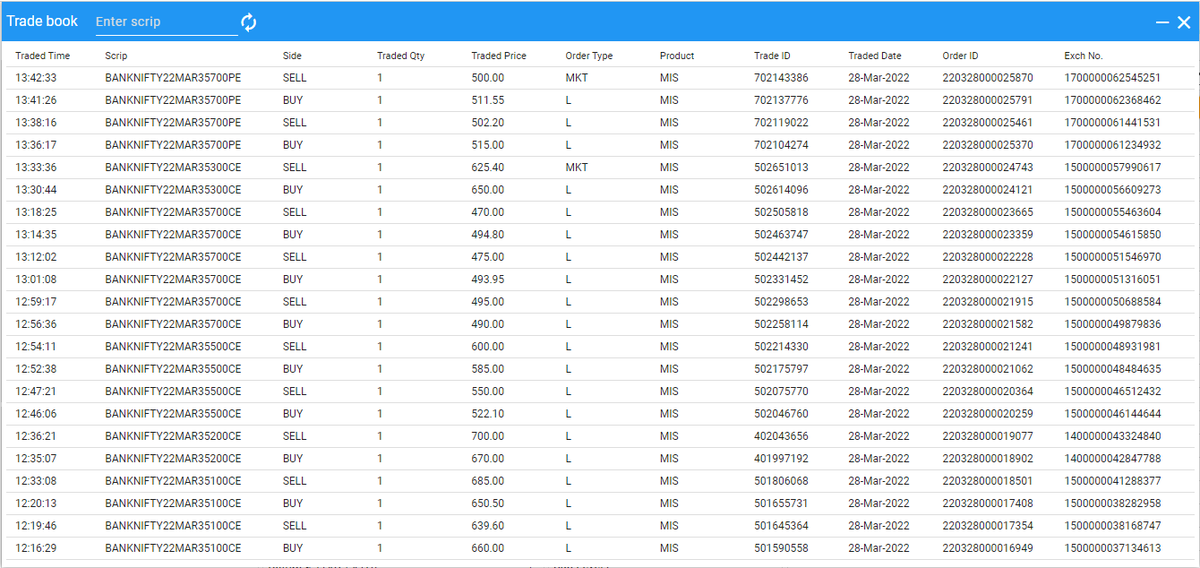Click the Order ID column header
The height and width of the screenshot is (568, 1200).
(960, 56)
